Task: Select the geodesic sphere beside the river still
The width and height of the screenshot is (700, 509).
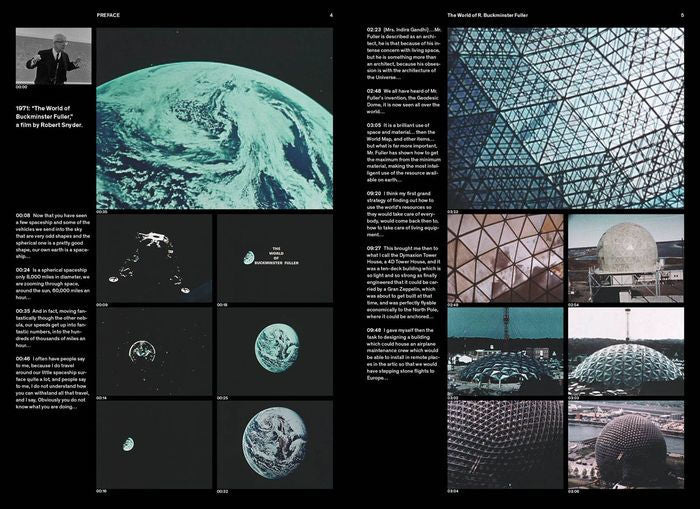Action: tap(626, 444)
